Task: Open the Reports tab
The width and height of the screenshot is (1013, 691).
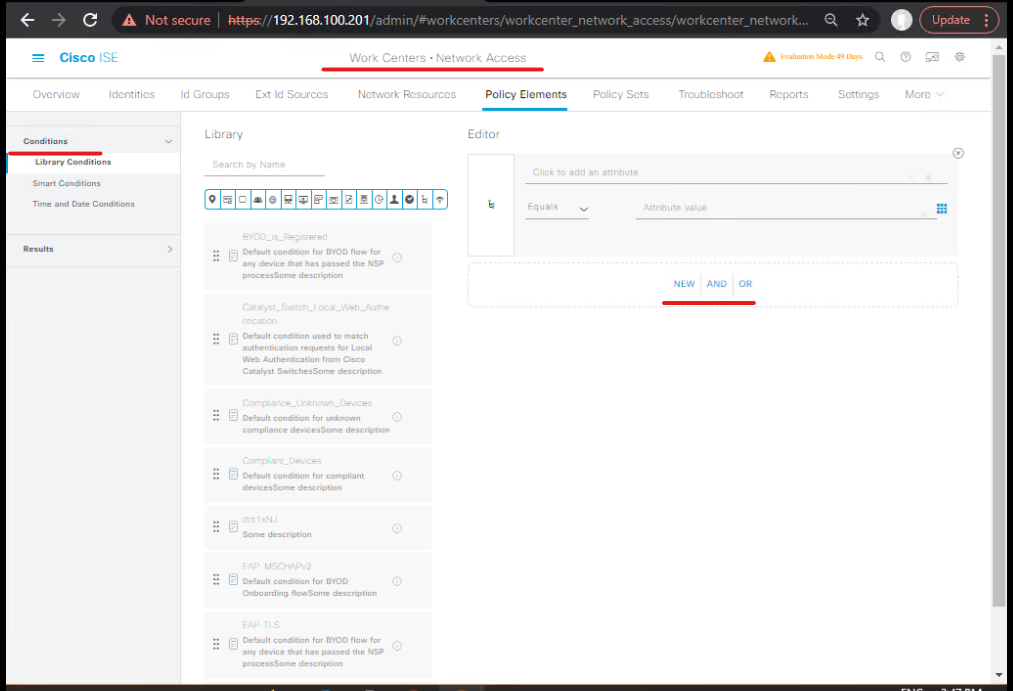Action: [x=789, y=94]
